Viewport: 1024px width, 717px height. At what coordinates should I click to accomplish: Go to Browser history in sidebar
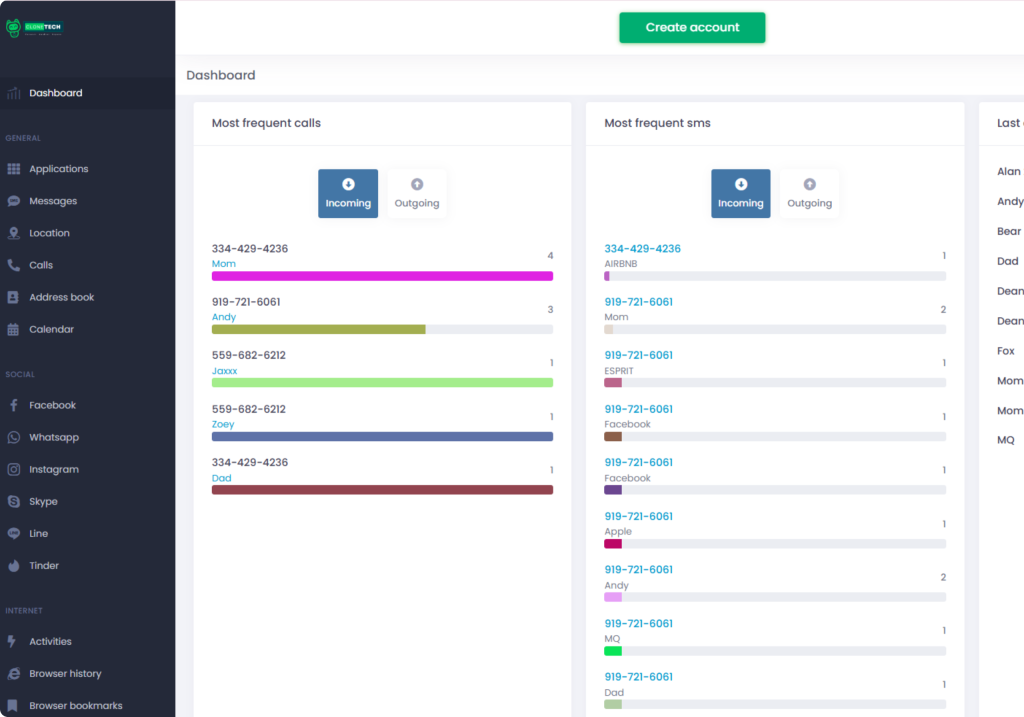(x=65, y=673)
